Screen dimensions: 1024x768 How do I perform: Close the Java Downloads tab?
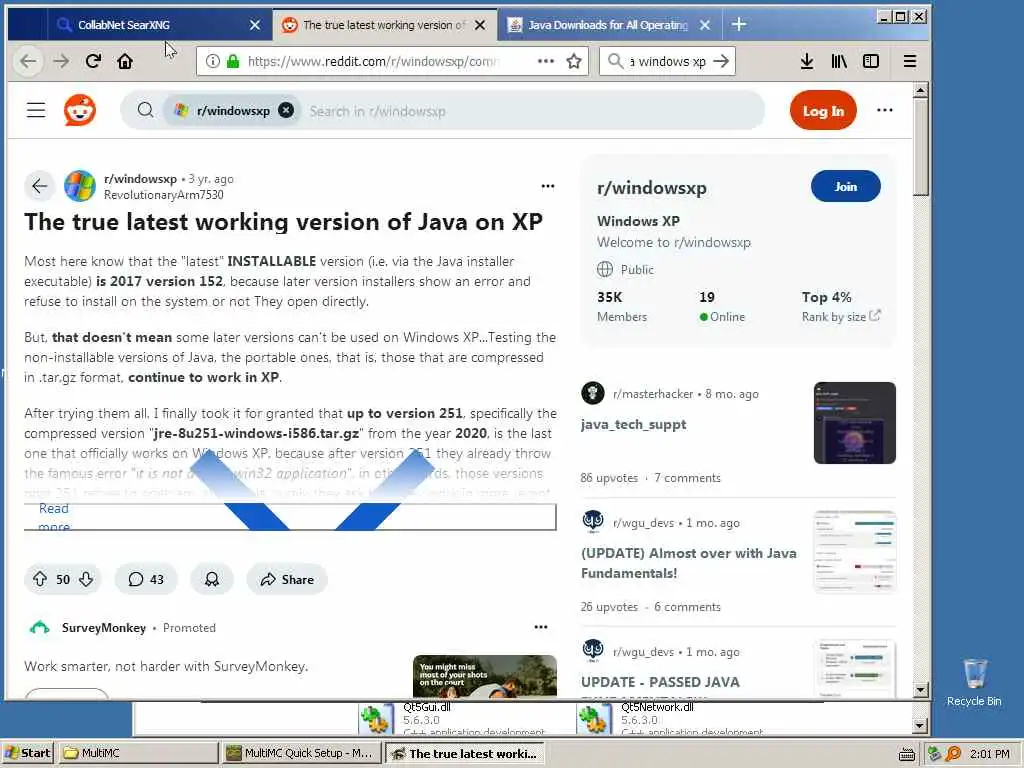coord(705,25)
